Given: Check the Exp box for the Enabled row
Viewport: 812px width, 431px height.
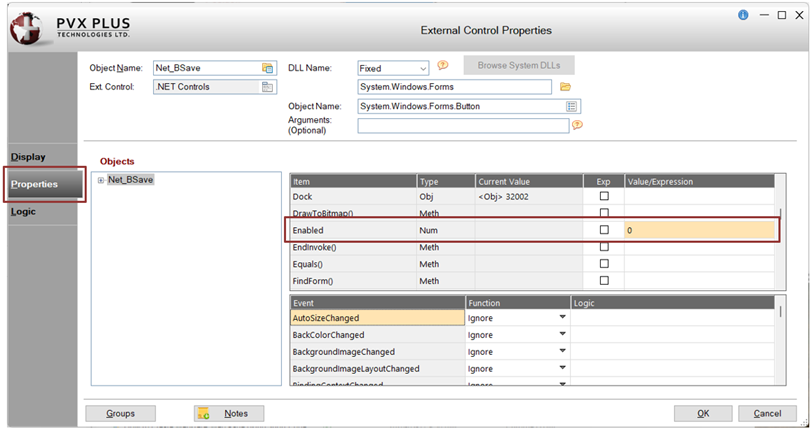Looking at the screenshot, I should (x=604, y=229).
